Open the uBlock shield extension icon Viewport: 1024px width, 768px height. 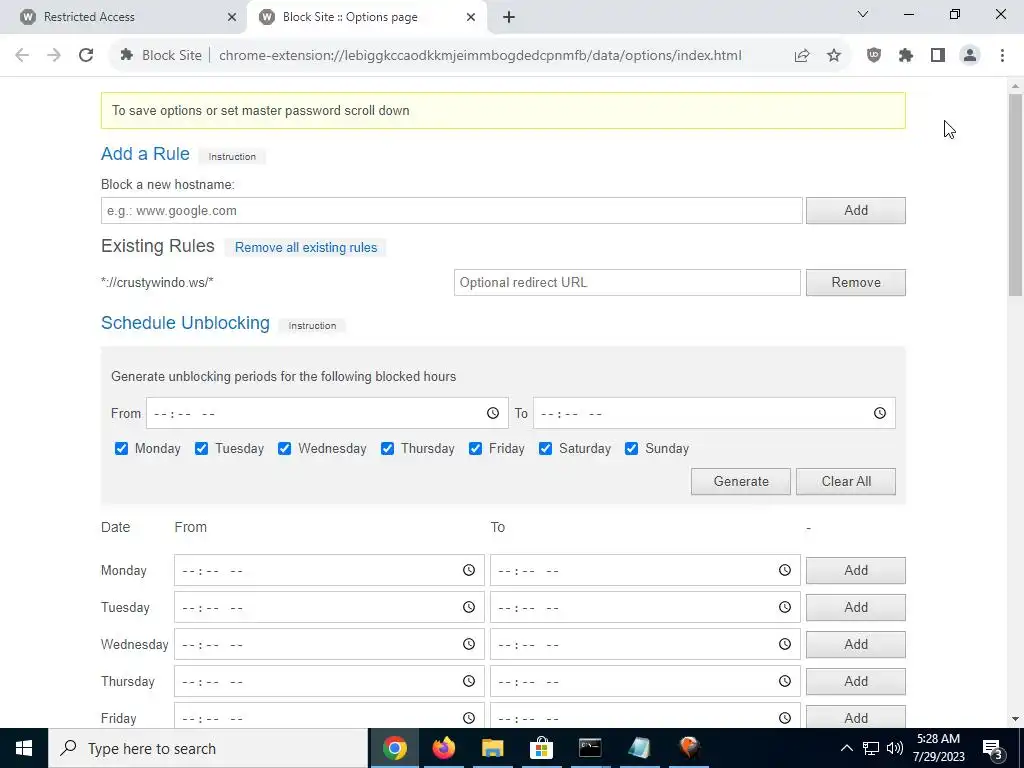874,56
